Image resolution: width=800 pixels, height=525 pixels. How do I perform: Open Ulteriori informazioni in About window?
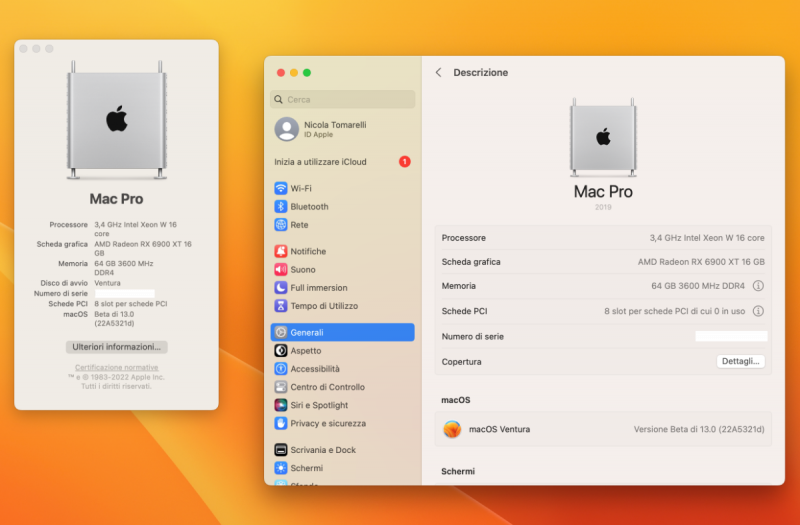116,347
